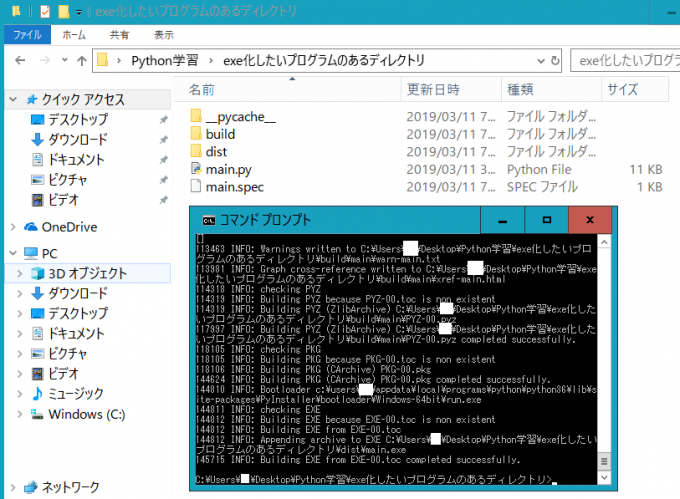Open the dist folder
This screenshot has height=499, width=680.
tap(215, 151)
